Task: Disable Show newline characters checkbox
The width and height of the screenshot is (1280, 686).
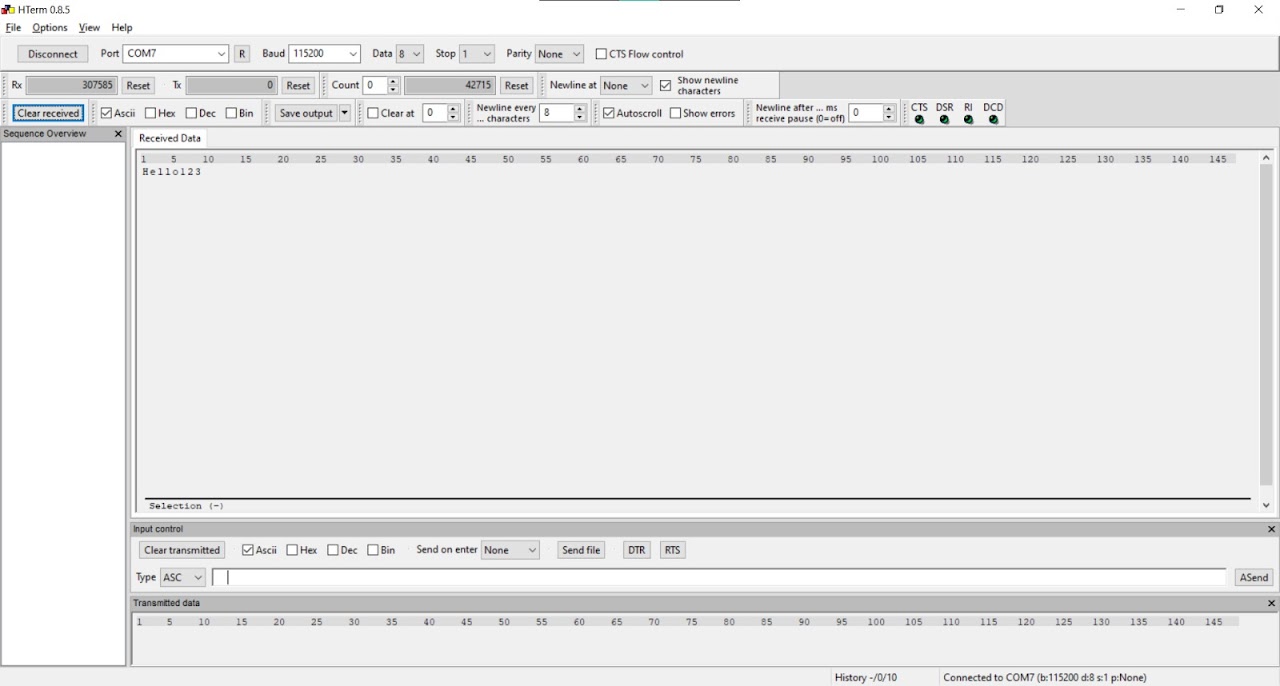Action: [x=665, y=85]
